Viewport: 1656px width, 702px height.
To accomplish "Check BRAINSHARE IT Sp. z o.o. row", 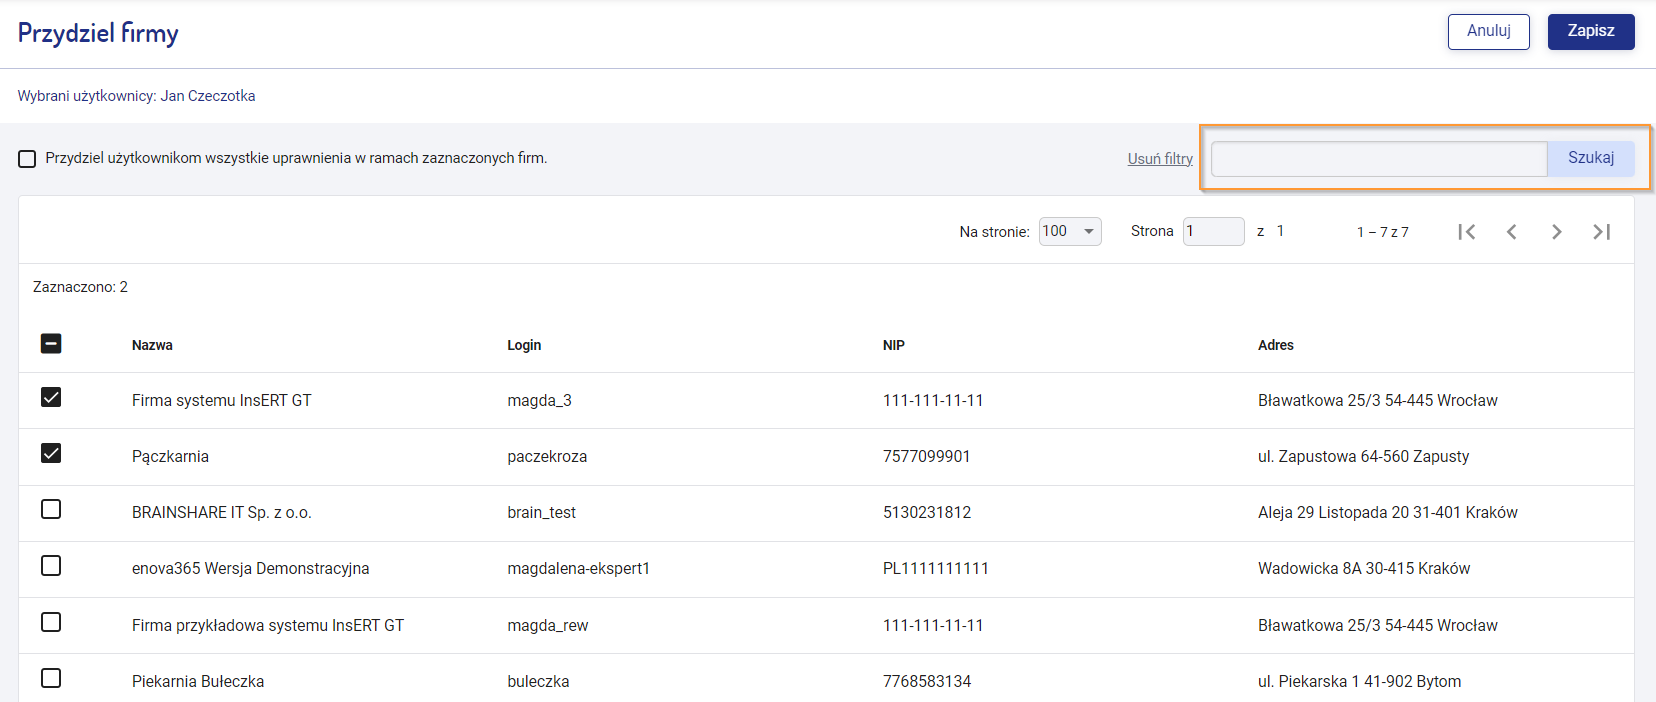I will (51, 509).
